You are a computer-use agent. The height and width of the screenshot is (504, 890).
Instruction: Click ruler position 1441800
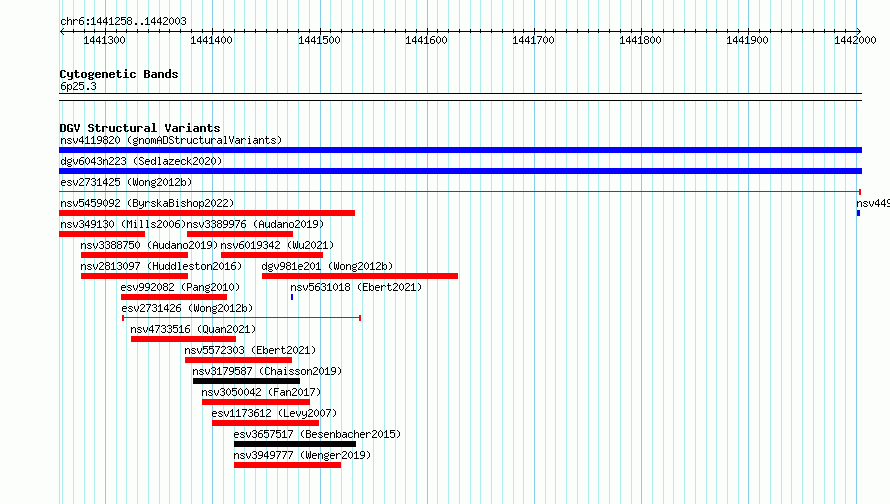point(640,40)
